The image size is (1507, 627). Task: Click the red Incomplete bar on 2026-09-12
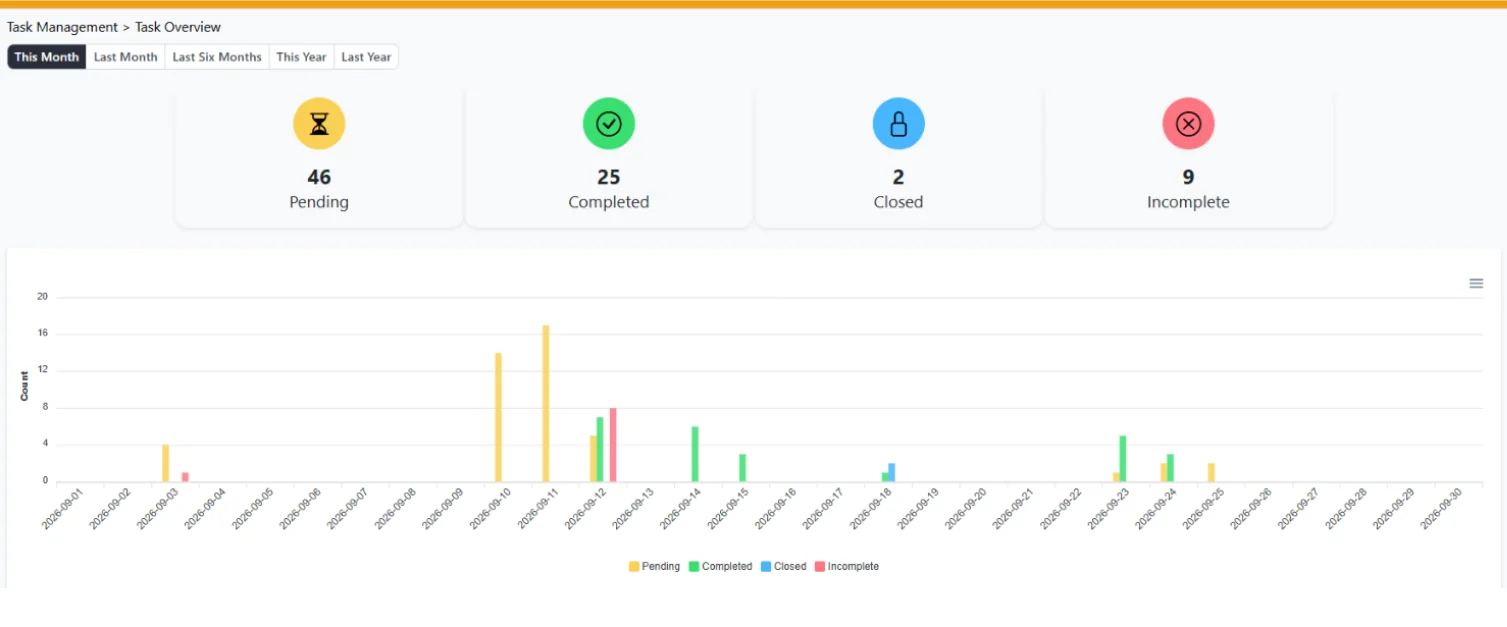tap(613, 445)
